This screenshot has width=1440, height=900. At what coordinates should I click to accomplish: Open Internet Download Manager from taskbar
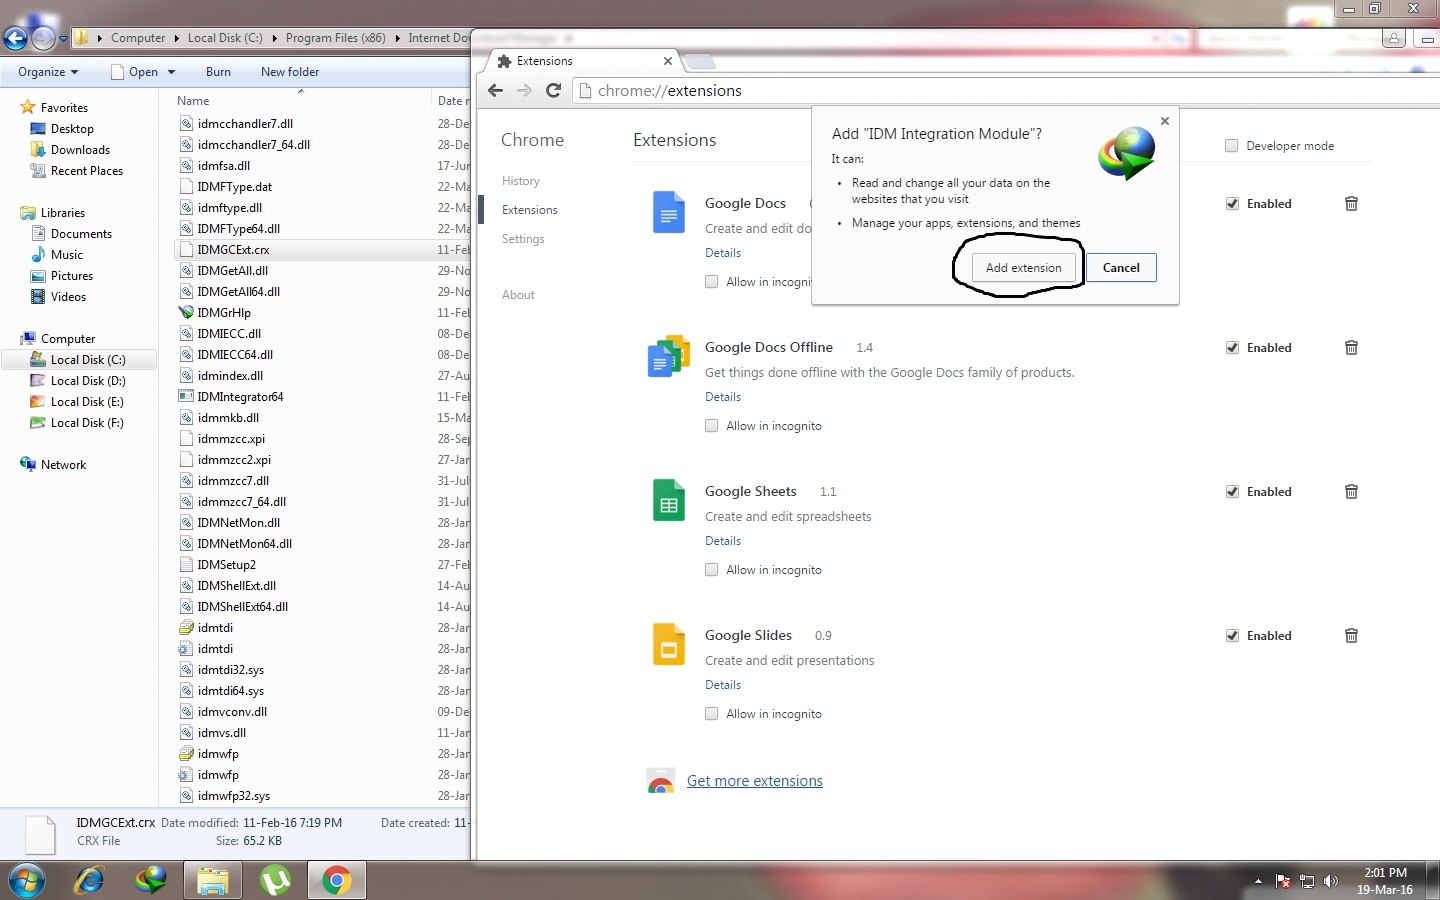click(151, 880)
